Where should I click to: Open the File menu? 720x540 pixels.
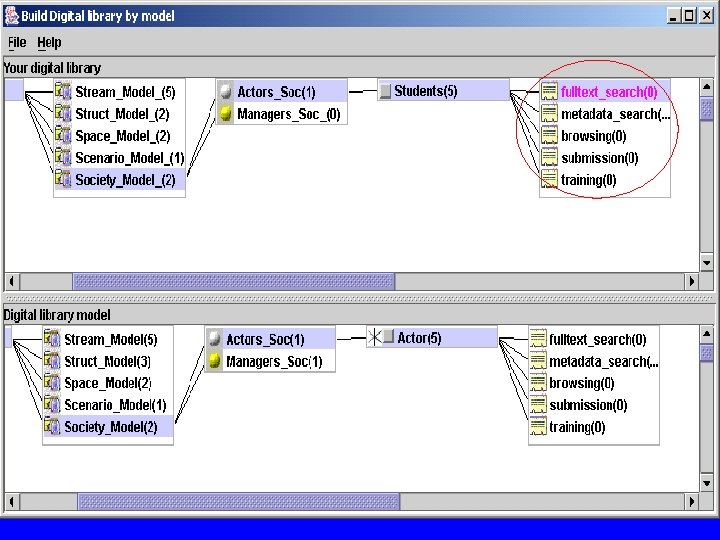17,42
